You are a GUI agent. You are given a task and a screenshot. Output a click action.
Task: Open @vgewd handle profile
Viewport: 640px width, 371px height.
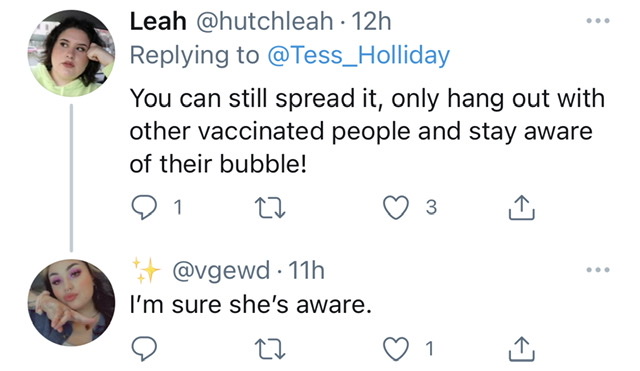pyautogui.click(x=221, y=271)
